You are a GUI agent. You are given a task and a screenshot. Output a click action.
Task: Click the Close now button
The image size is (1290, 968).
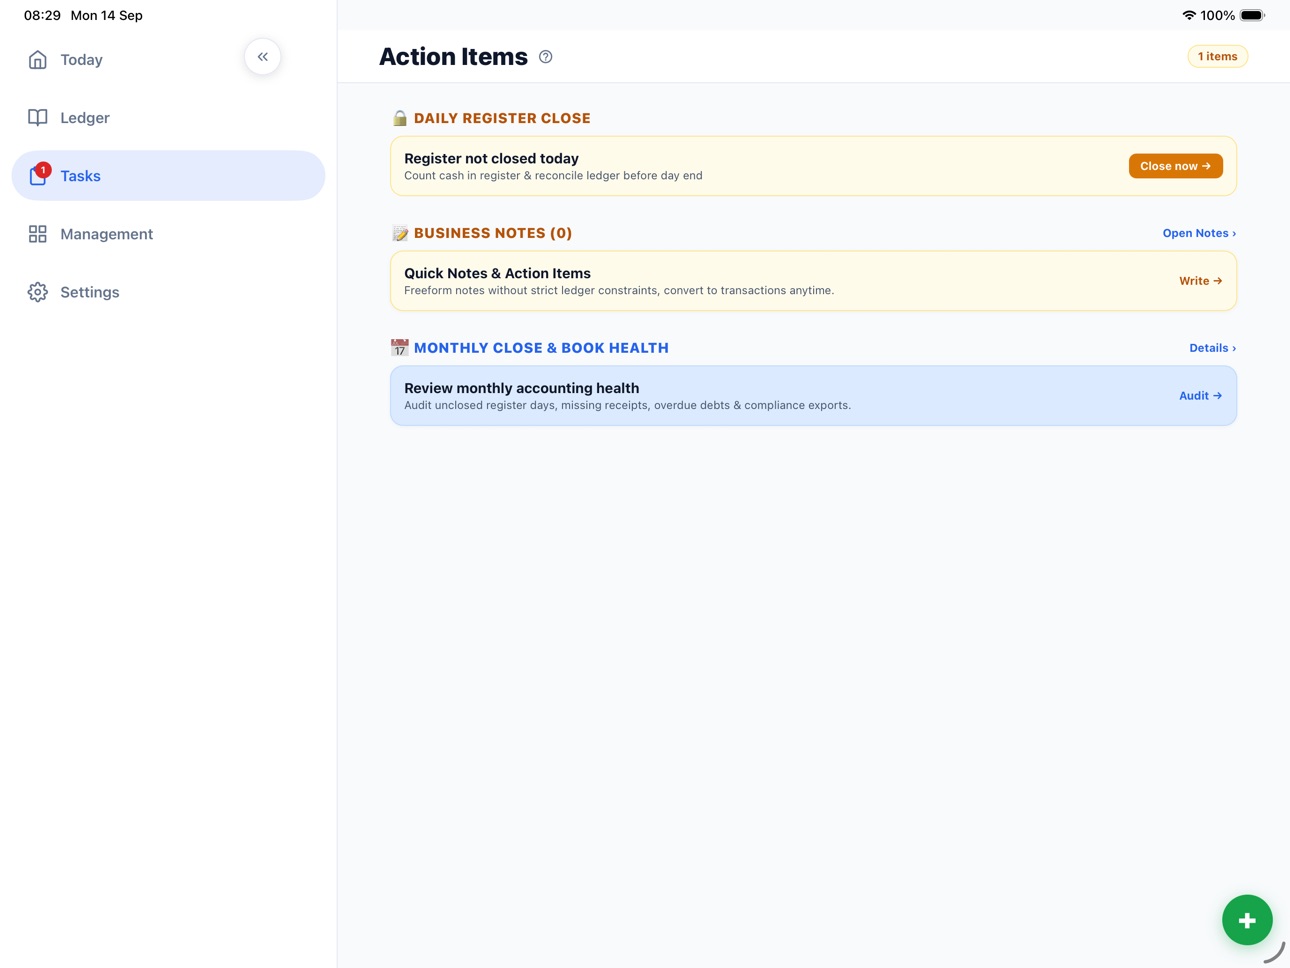click(x=1175, y=166)
